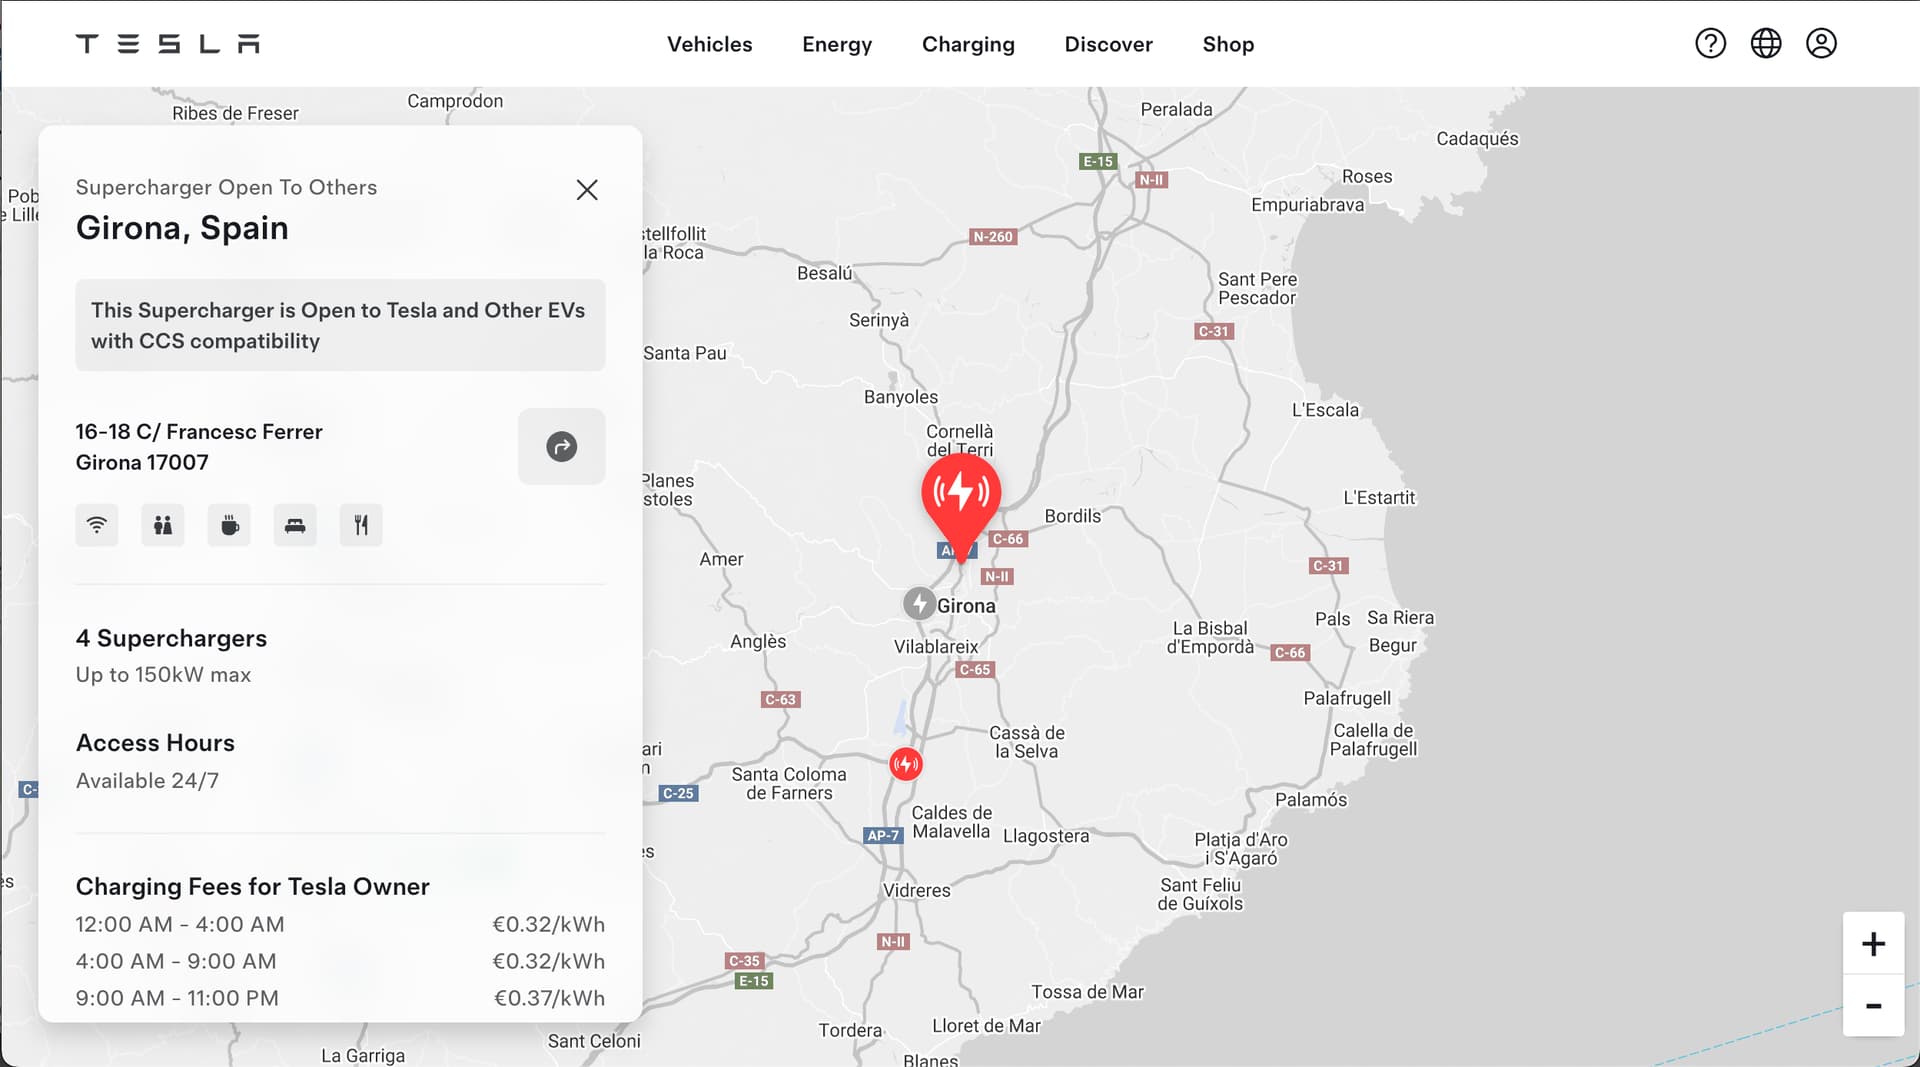Click the Wi-Fi amenity icon
This screenshot has width=1920, height=1067.
pyautogui.click(x=97, y=525)
